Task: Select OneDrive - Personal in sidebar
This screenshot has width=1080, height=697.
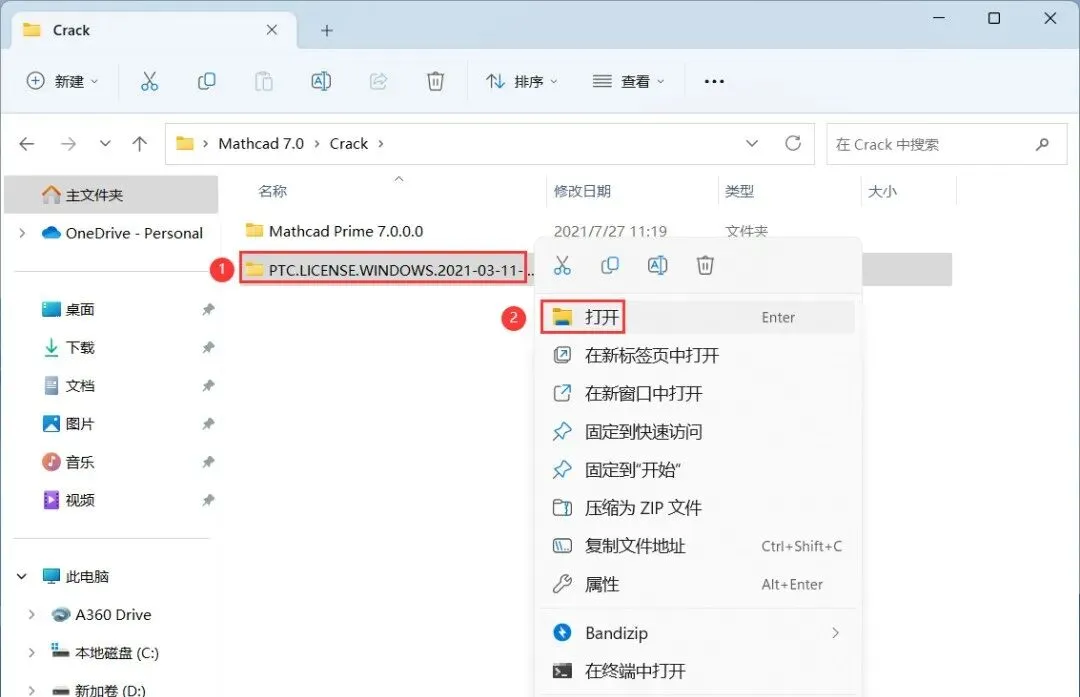Action: pos(123,233)
